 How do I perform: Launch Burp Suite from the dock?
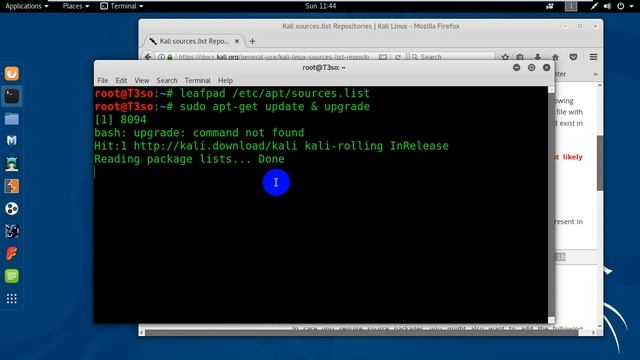[x=11, y=186]
